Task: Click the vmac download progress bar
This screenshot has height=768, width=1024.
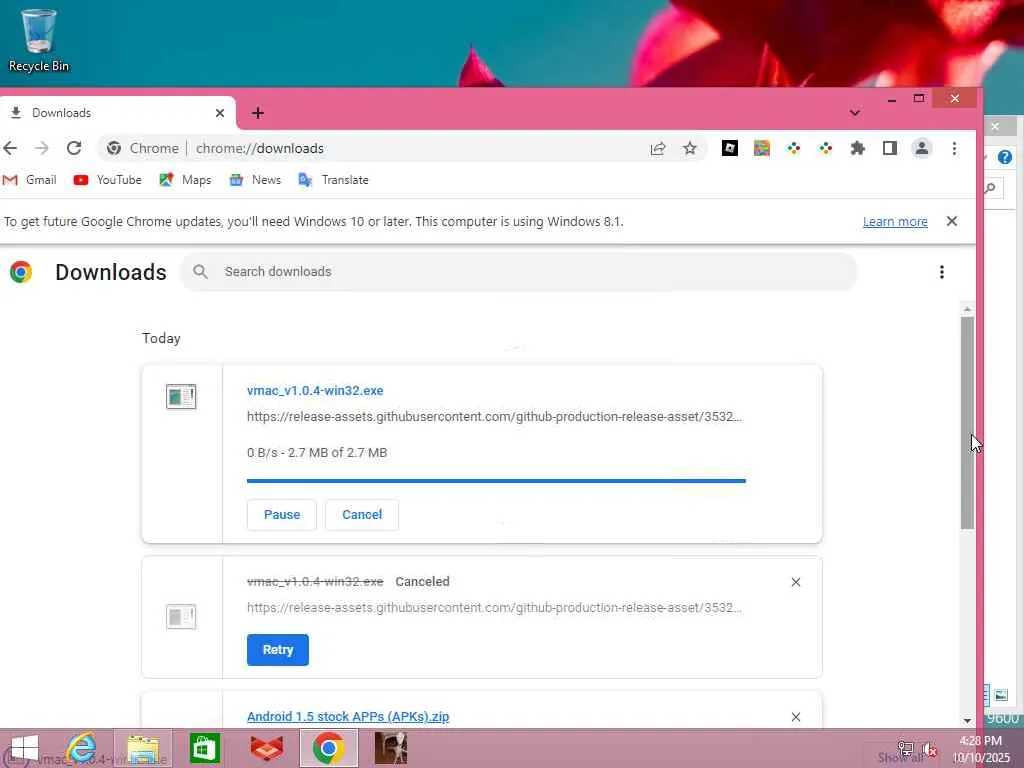Action: [x=496, y=481]
